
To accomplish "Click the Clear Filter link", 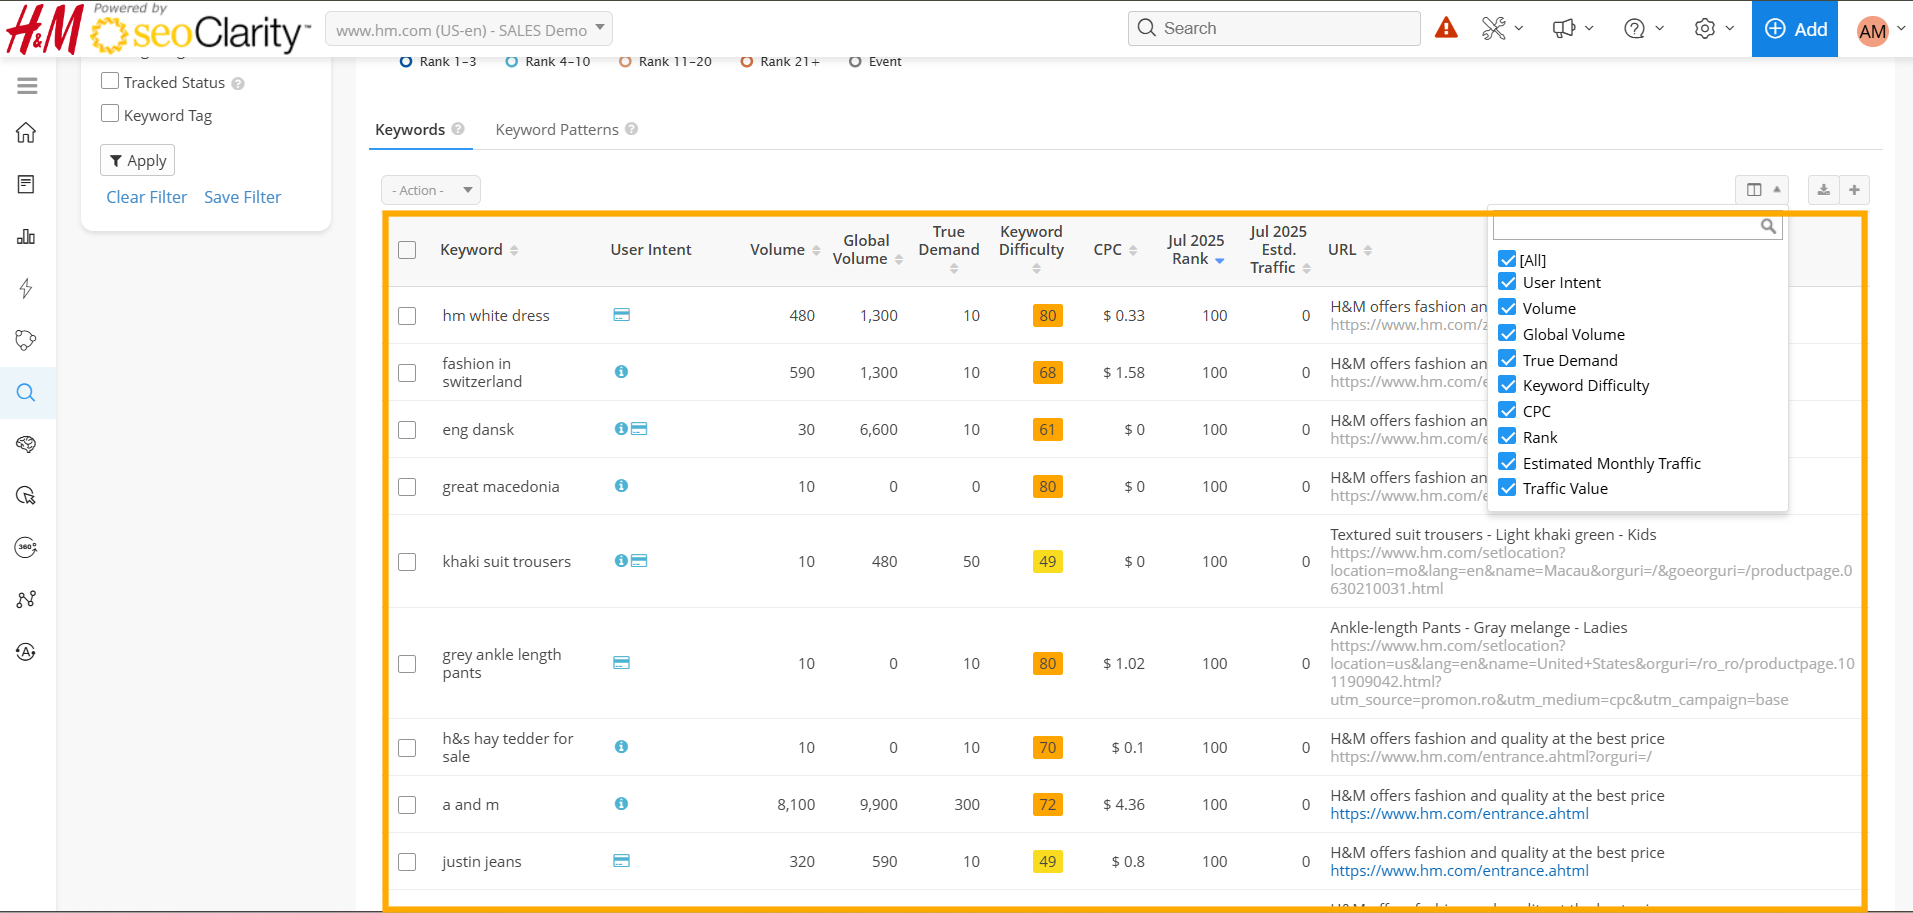I will (x=146, y=197).
